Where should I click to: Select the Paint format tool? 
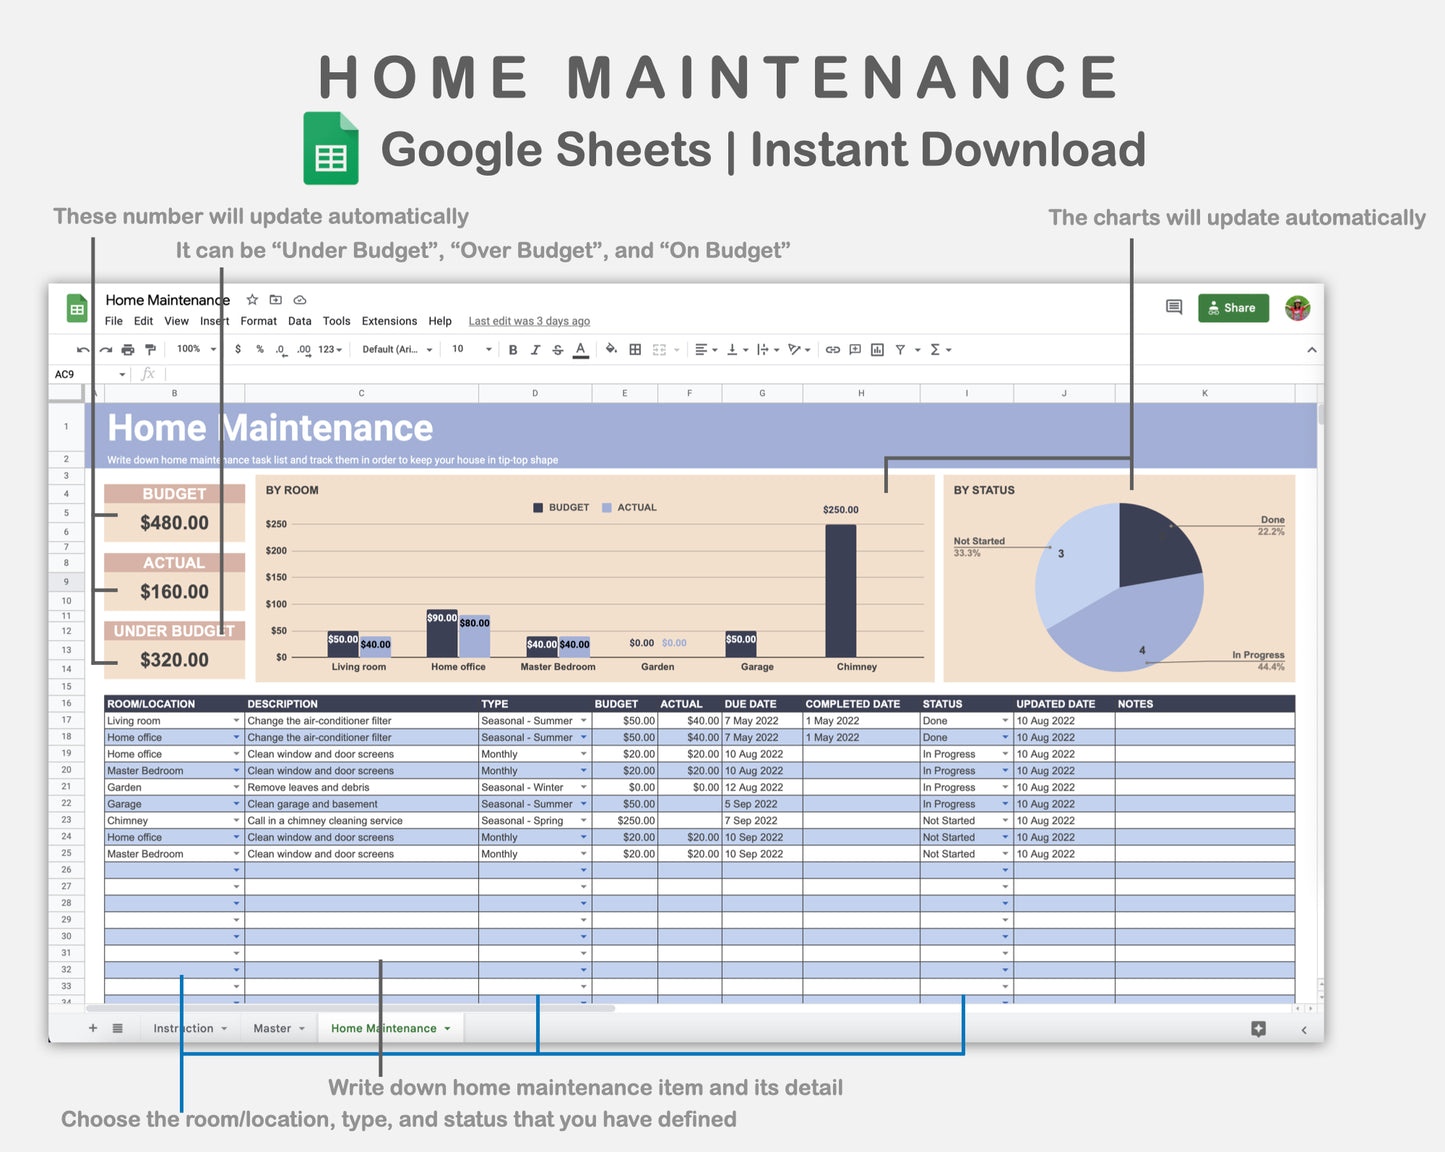click(150, 349)
